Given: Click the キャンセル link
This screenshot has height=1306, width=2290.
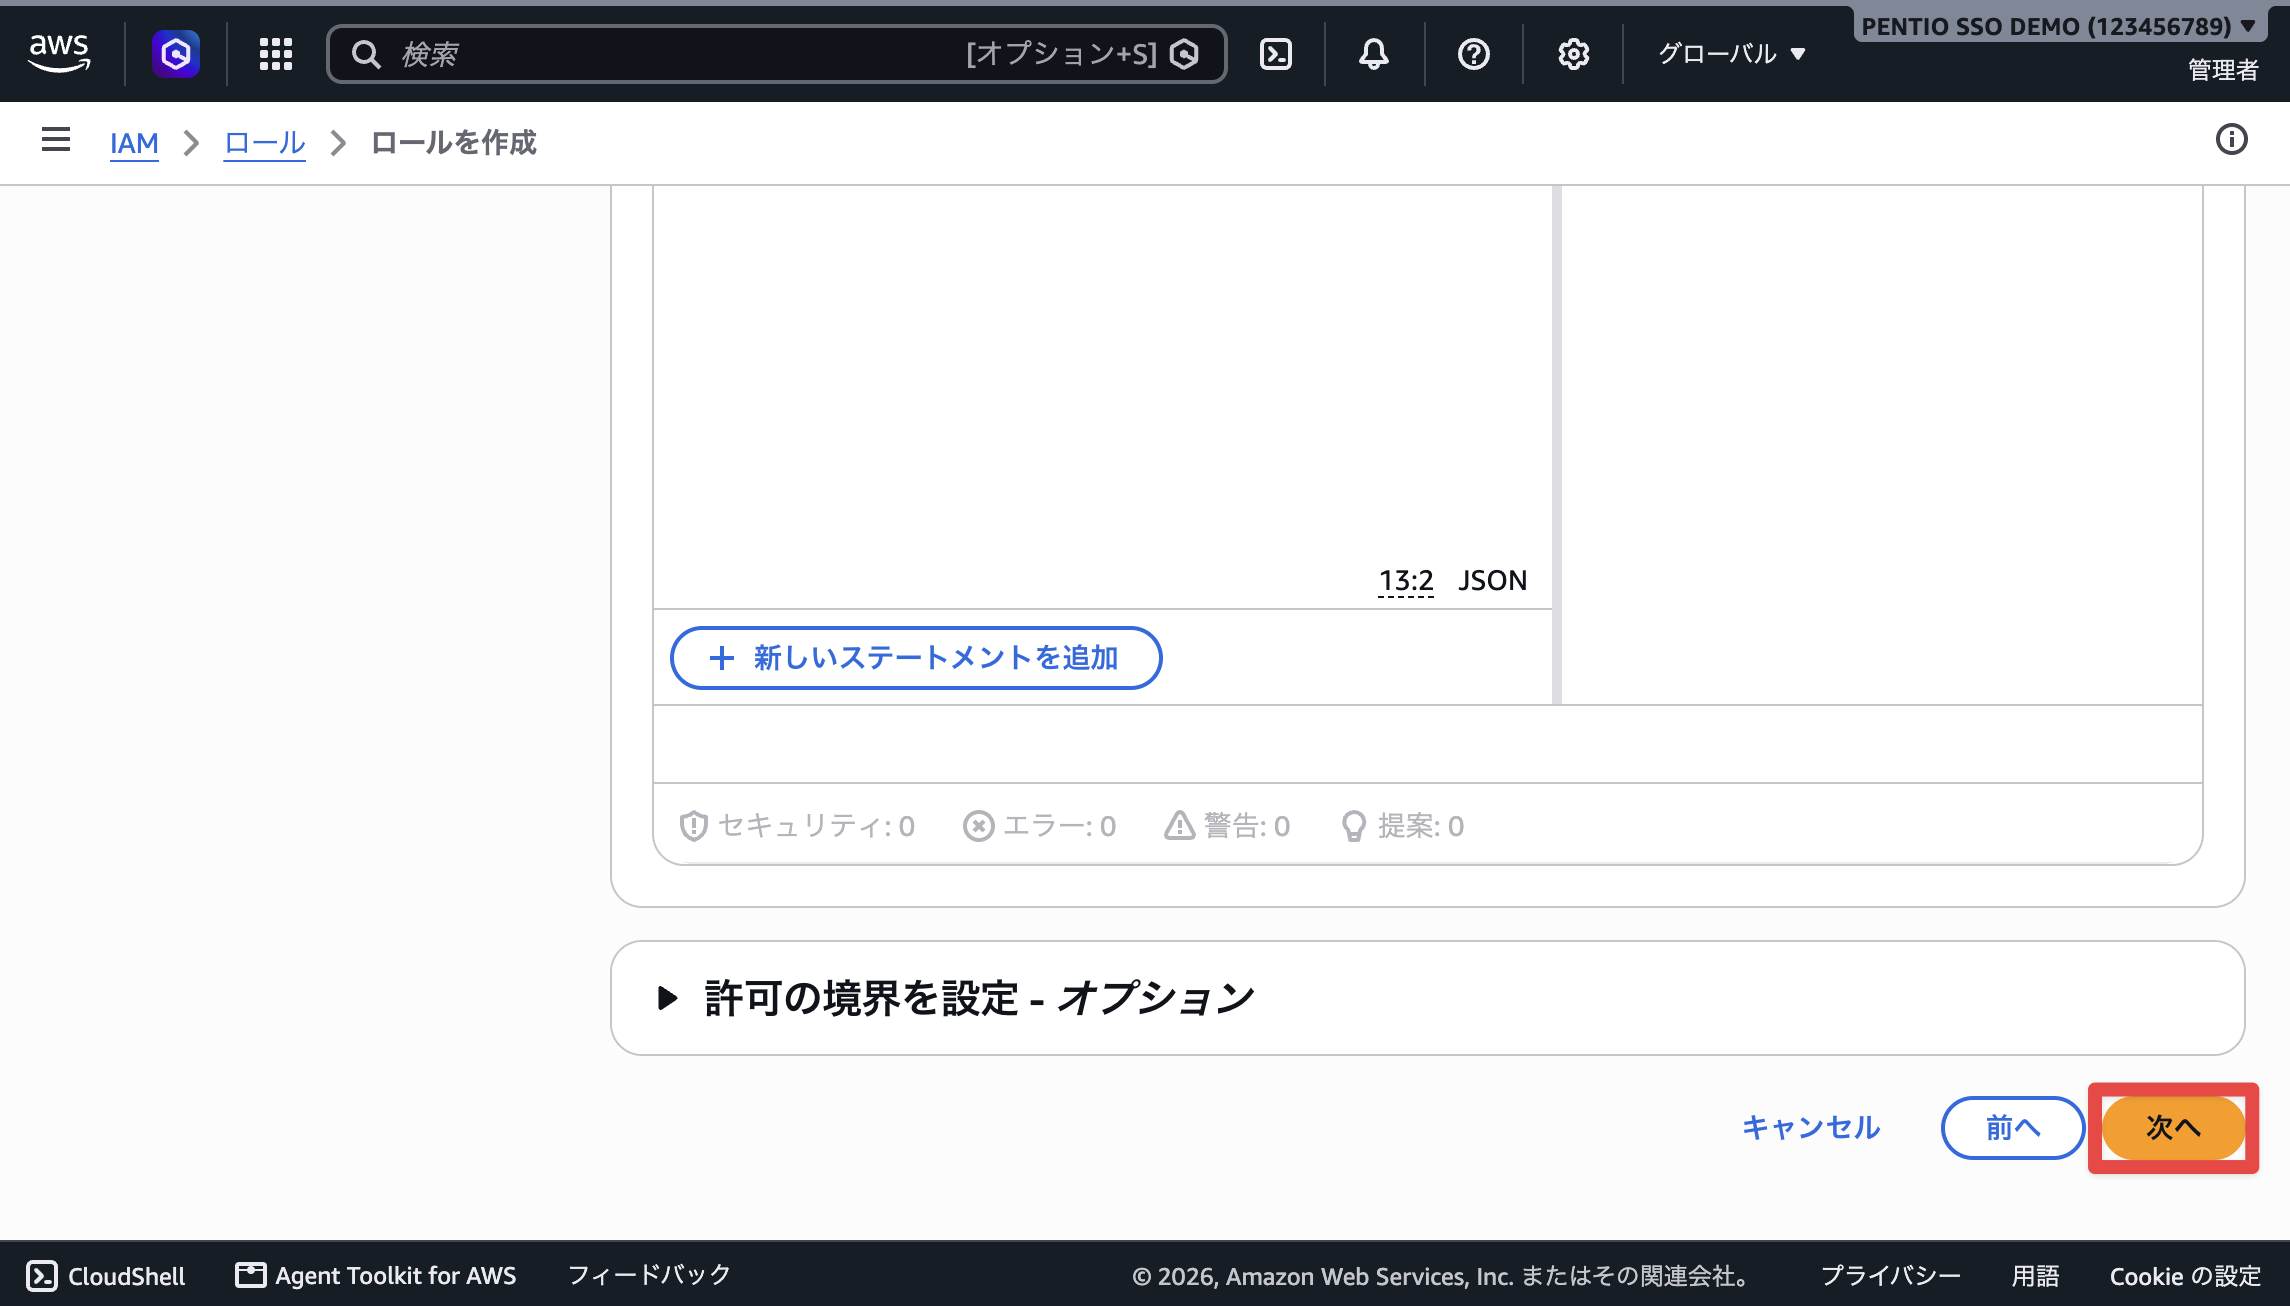Looking at the screenshot, I should point(1811,1128).
